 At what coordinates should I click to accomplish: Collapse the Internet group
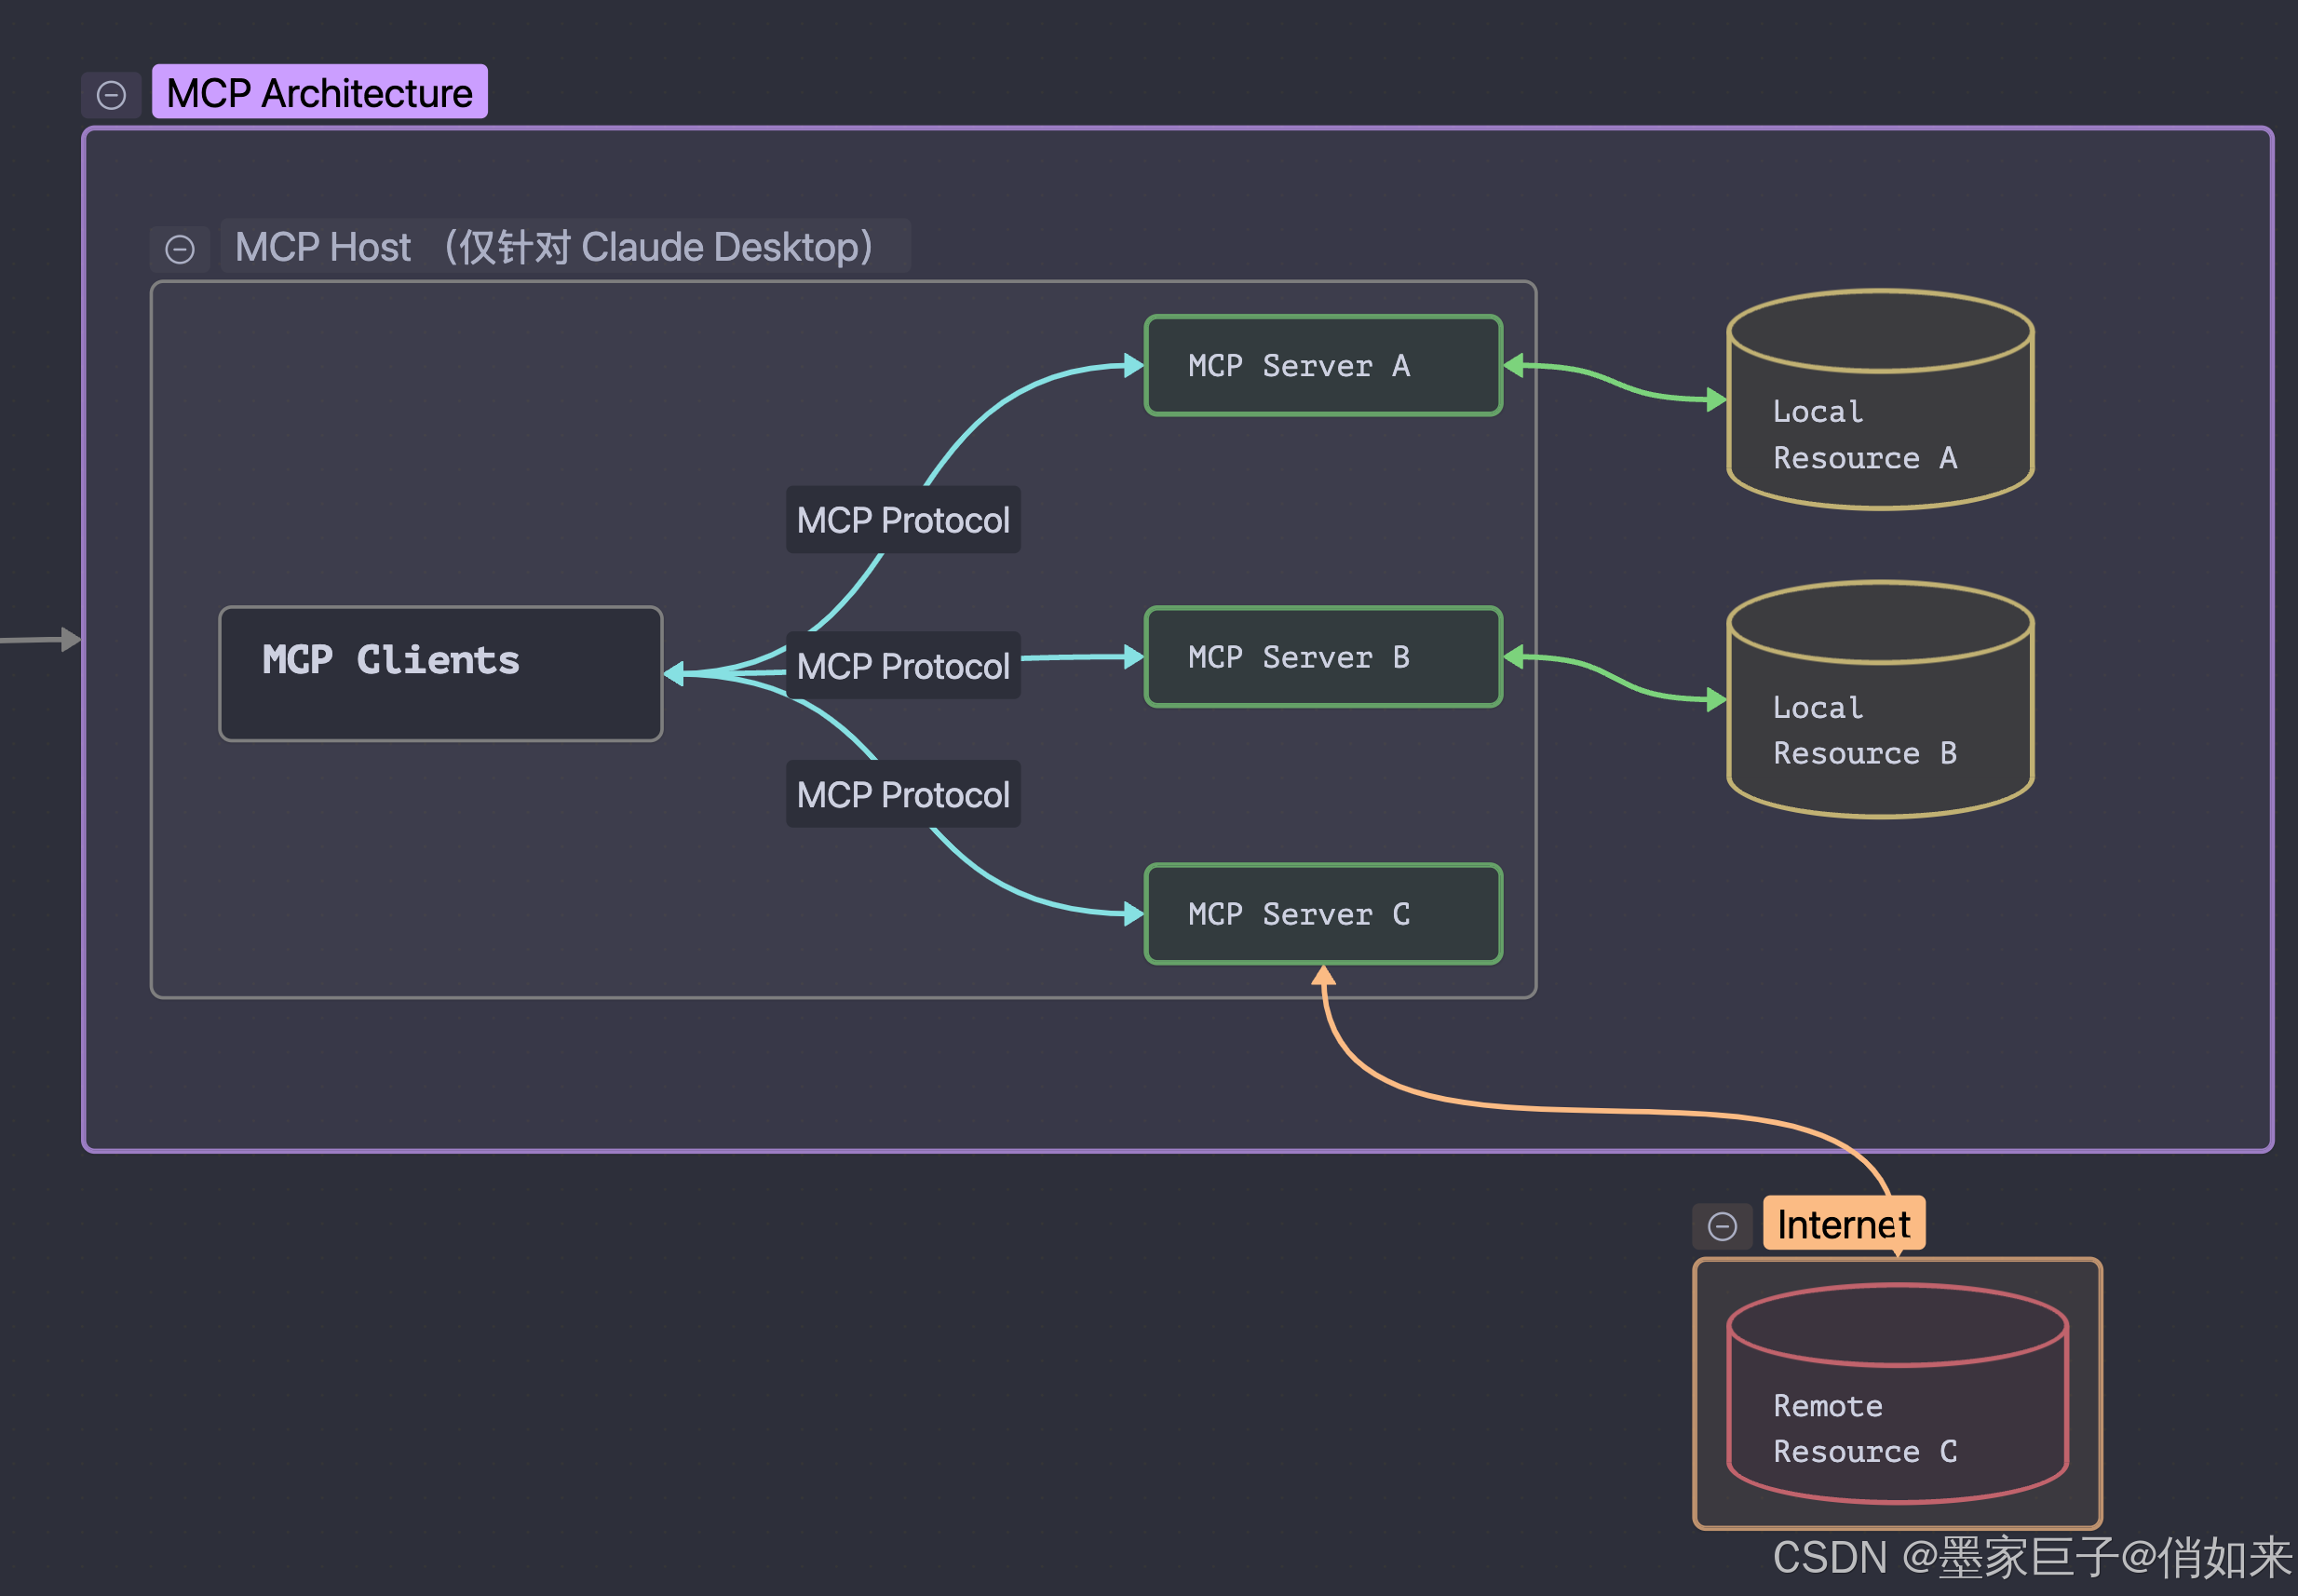1722,1226
